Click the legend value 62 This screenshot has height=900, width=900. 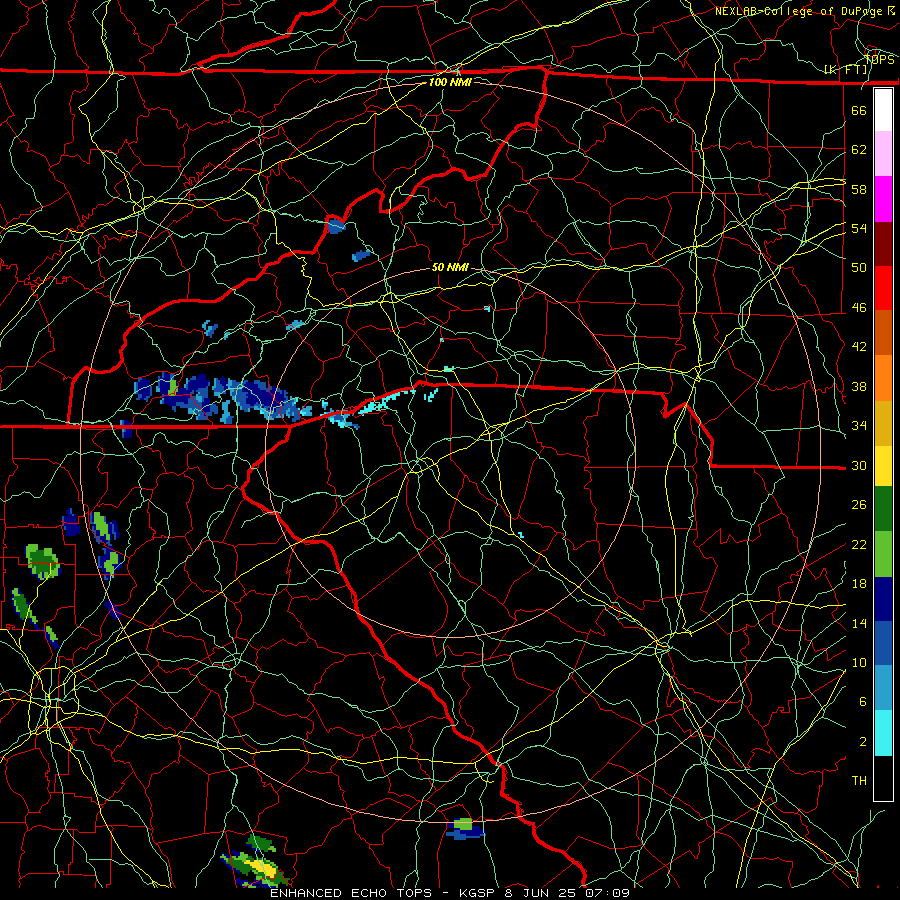859,150
